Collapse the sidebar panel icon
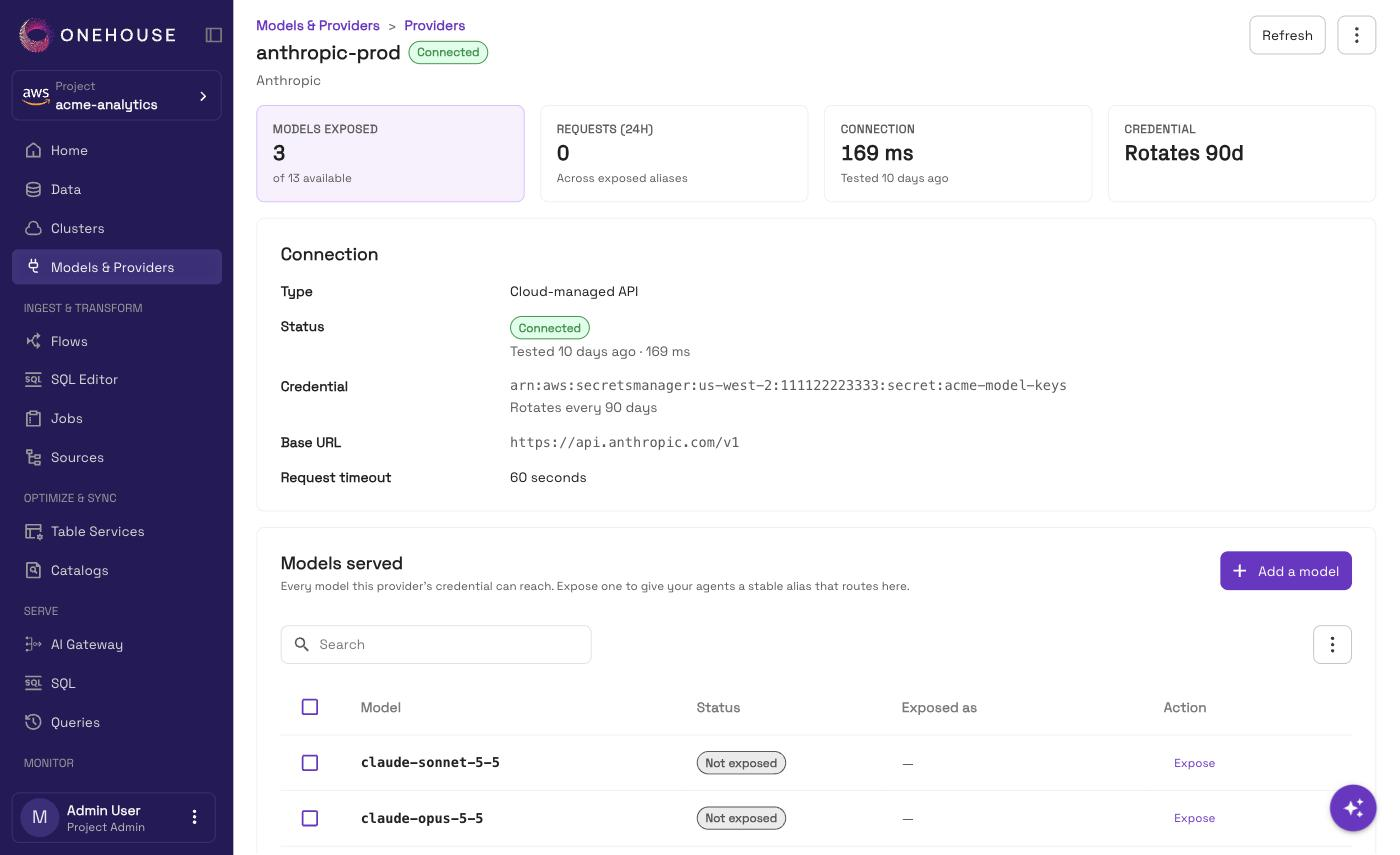1400x855 pixels. click(214, 35)
